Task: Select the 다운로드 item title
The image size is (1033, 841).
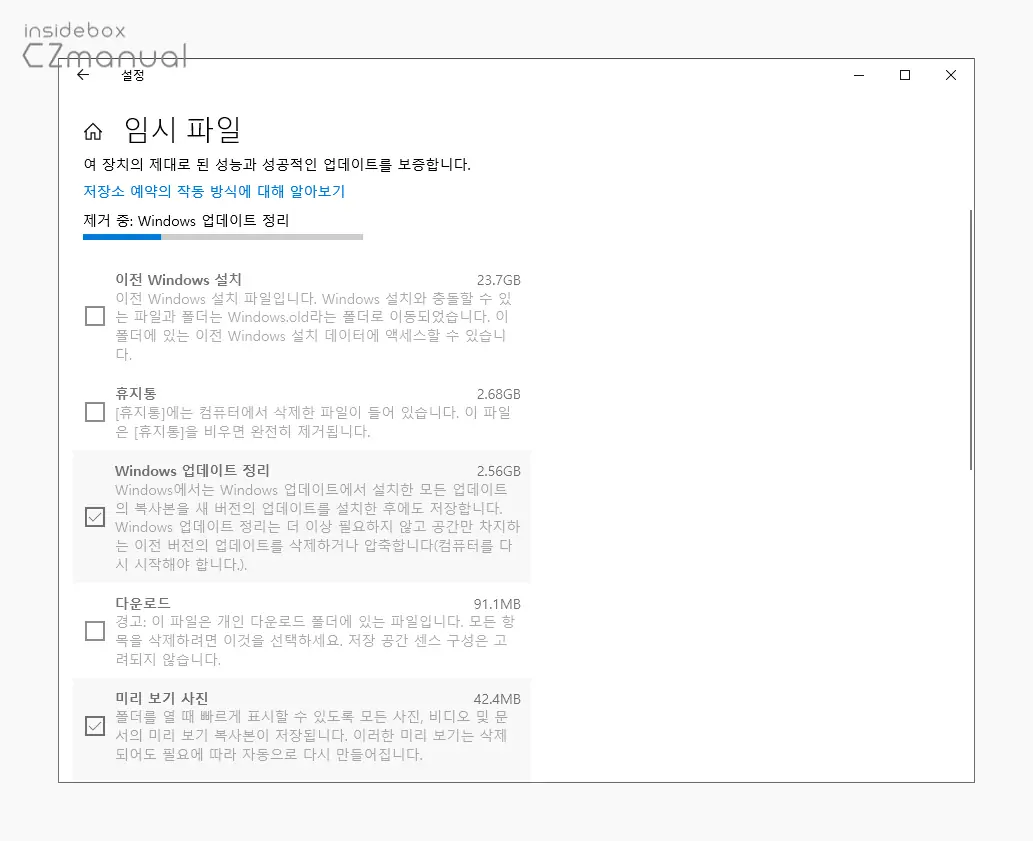Action: point(143,603)
